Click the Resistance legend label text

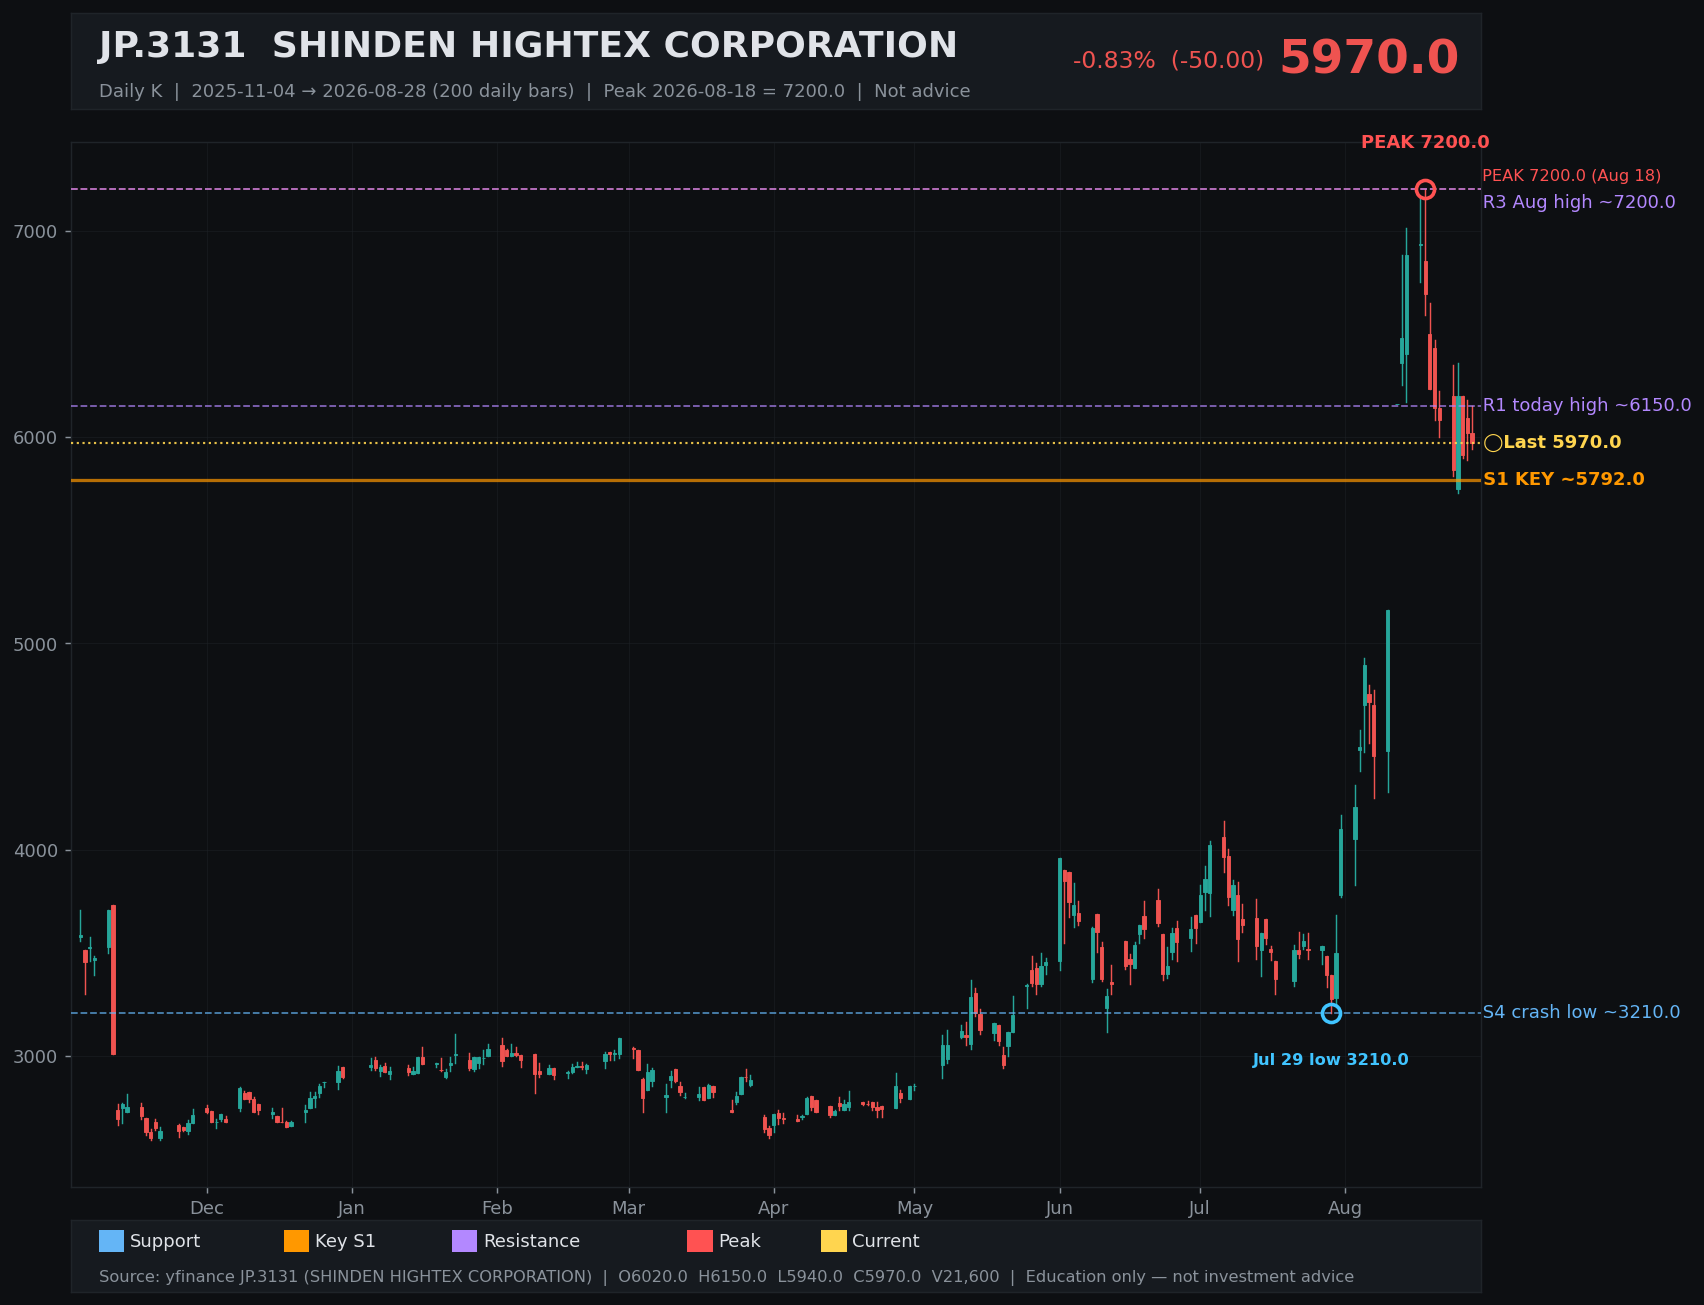(x=532, y=1241)
